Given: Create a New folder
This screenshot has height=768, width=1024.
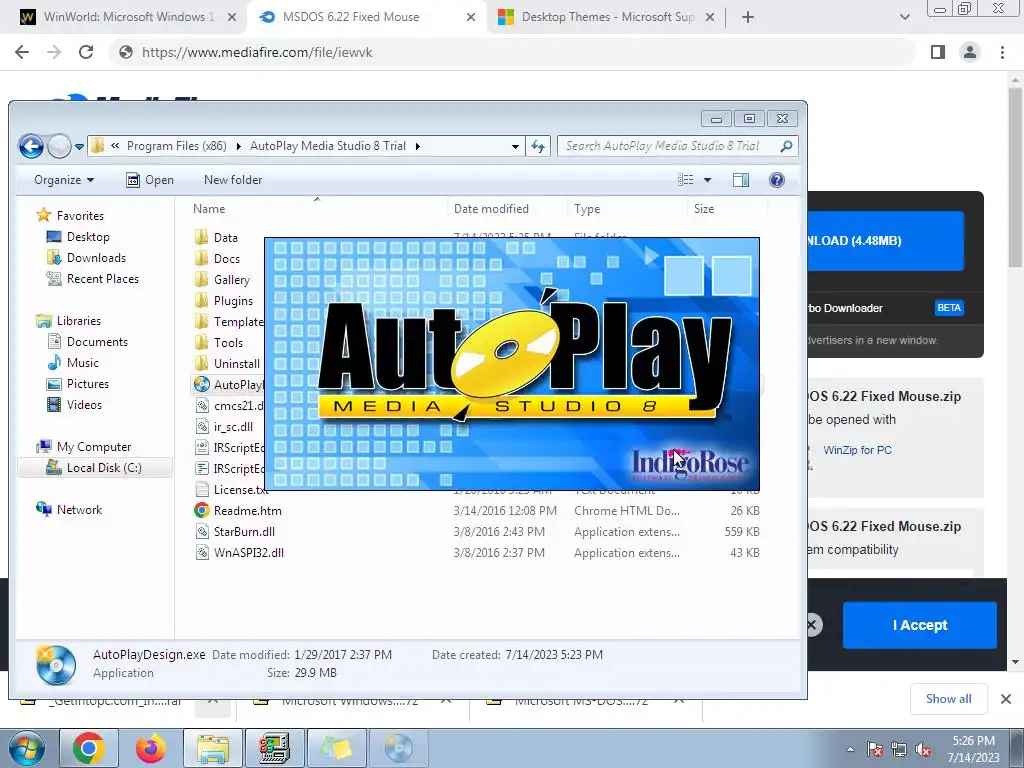Looking at the screenshot, I should (233, 180).
